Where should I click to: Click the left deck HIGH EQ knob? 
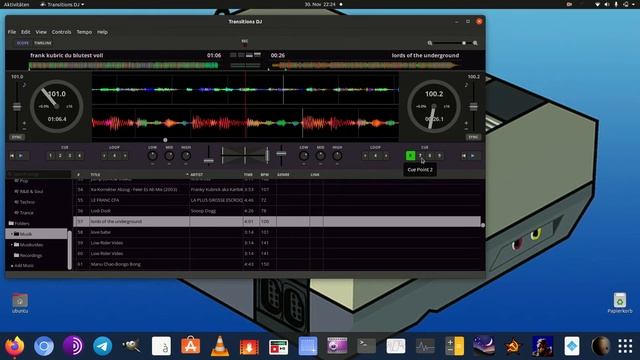click(x=186, y=156)
